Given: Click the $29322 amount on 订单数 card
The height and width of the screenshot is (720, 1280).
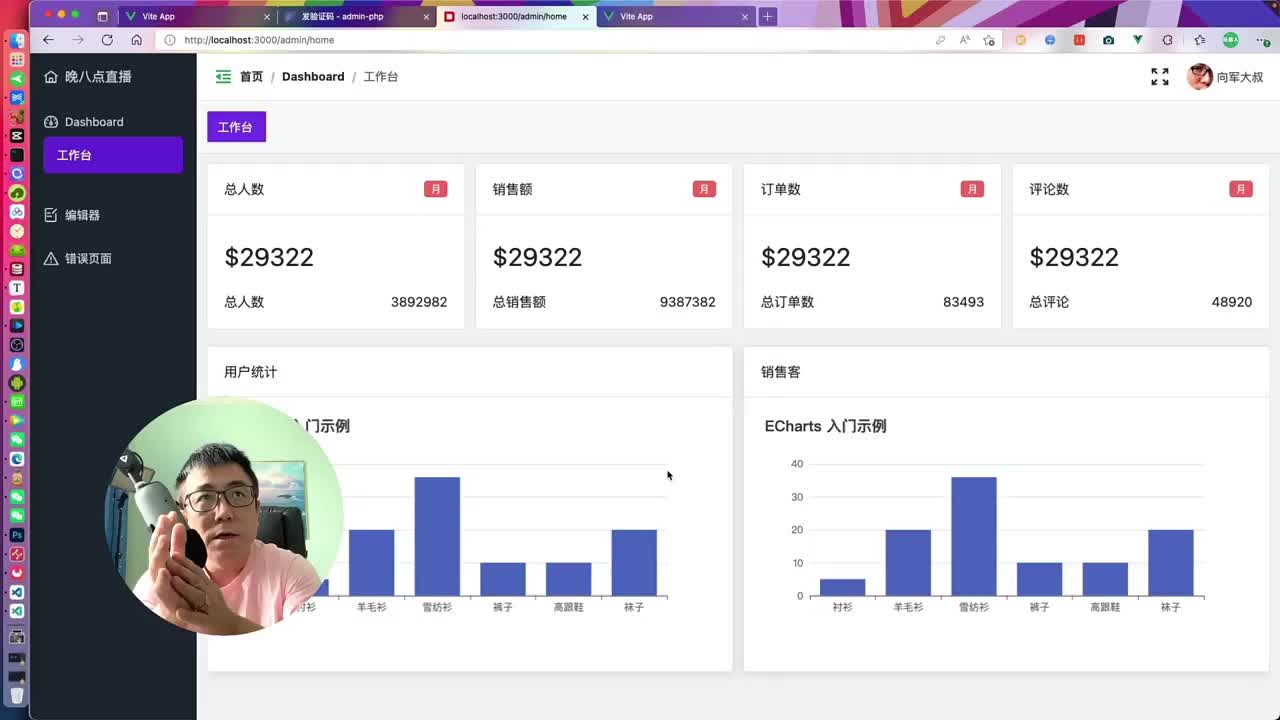Looking at the screenshot, I should coord(806,257).
